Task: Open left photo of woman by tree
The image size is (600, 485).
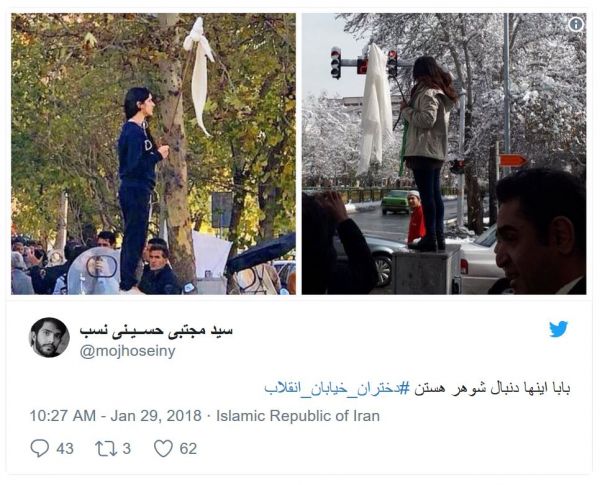Action: click(153, 154)
